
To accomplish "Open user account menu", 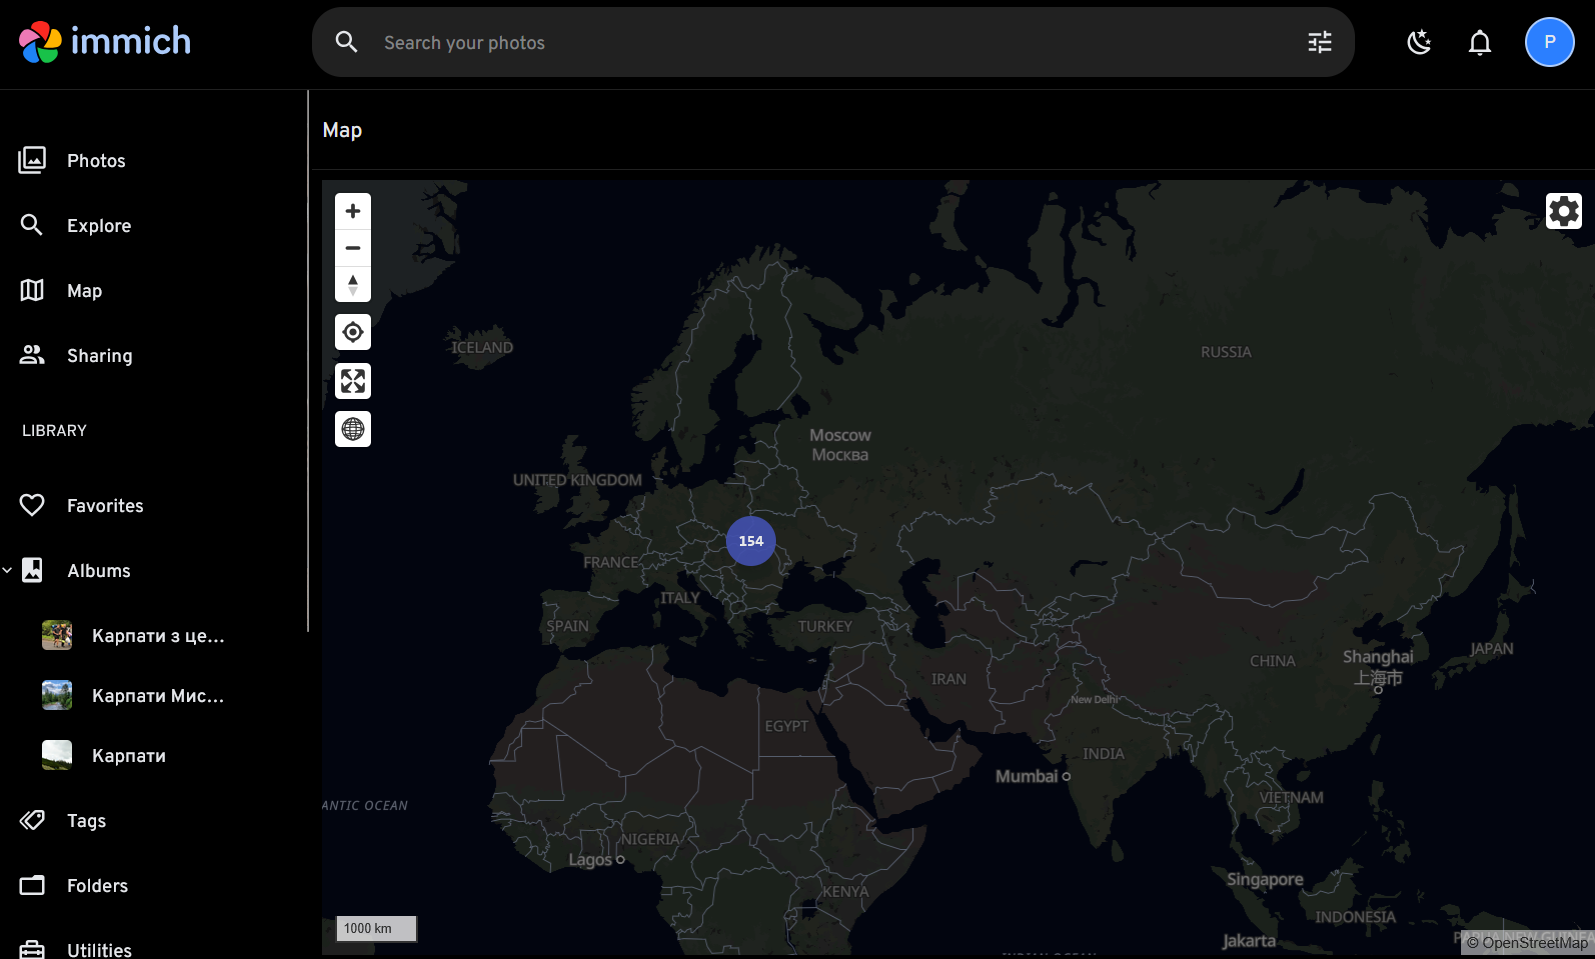I will click(1549, 42).
